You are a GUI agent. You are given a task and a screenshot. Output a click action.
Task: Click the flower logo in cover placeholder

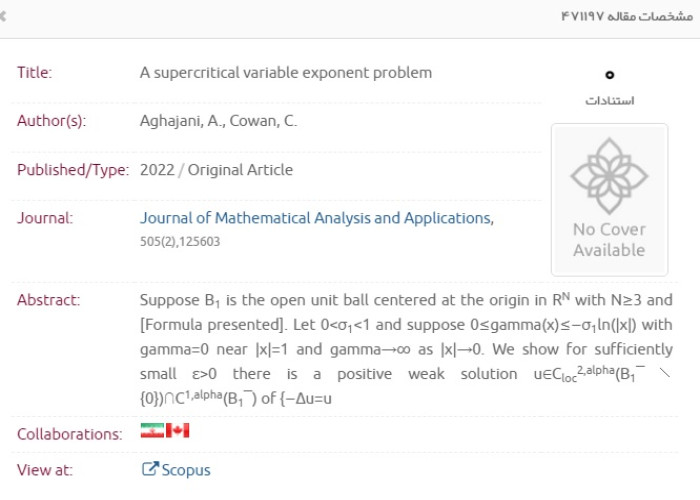pos(609,175)
